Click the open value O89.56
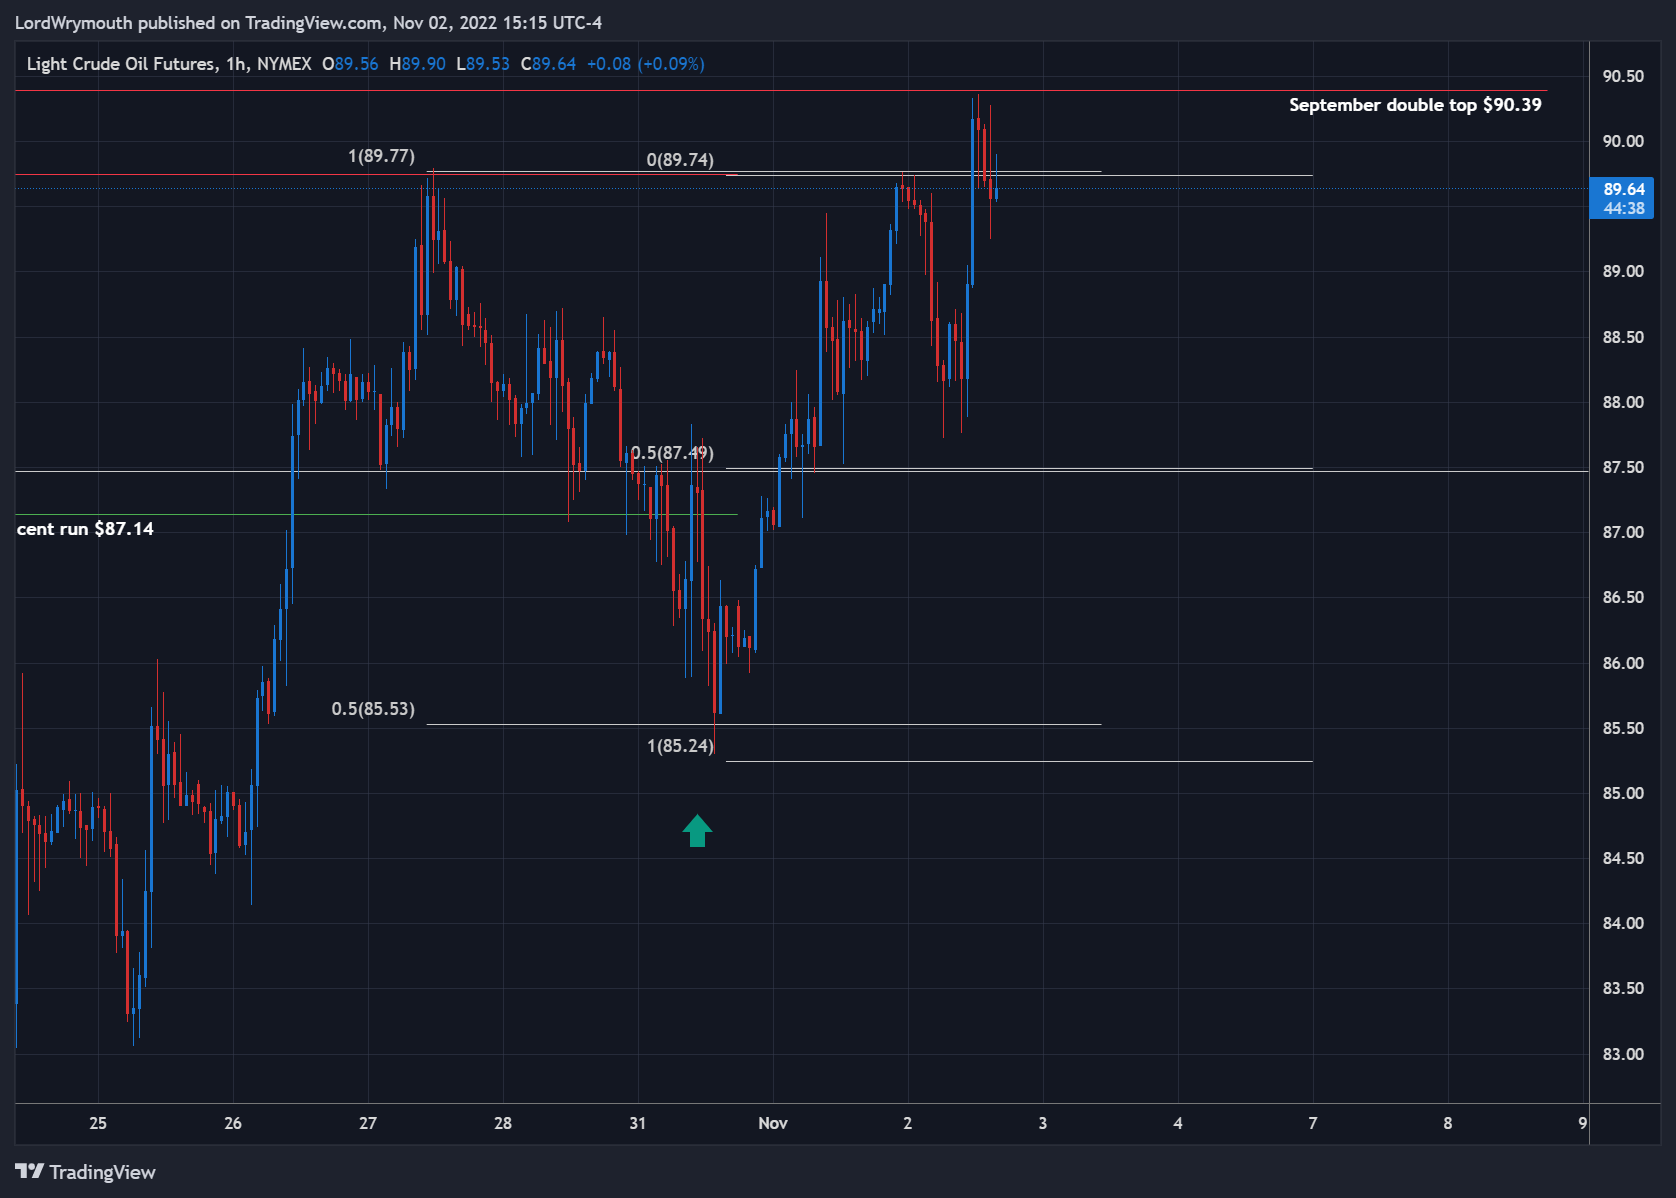 350,64
